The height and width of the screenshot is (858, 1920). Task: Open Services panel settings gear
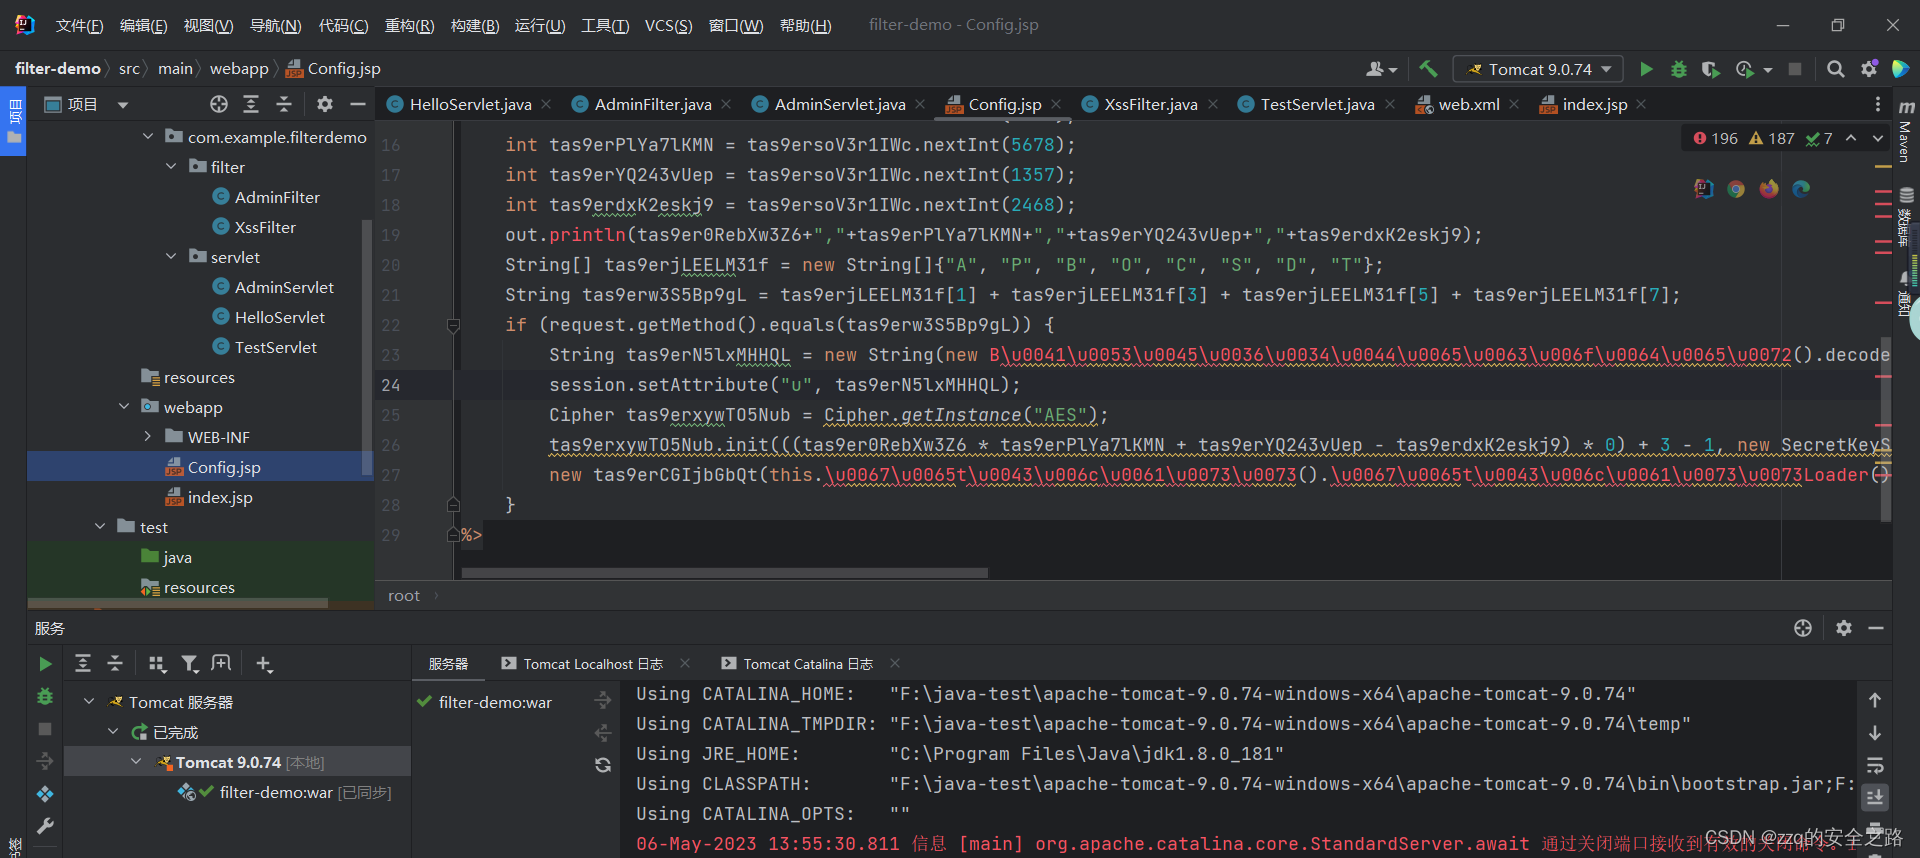tap(1844, 628)
